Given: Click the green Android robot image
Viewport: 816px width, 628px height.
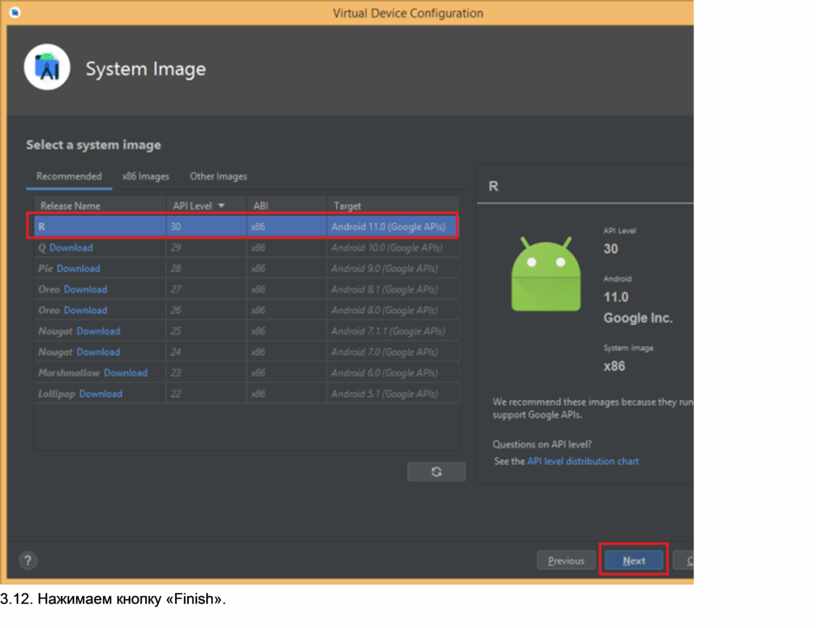Looking at the screenshot, I should [x=546, y=275].
